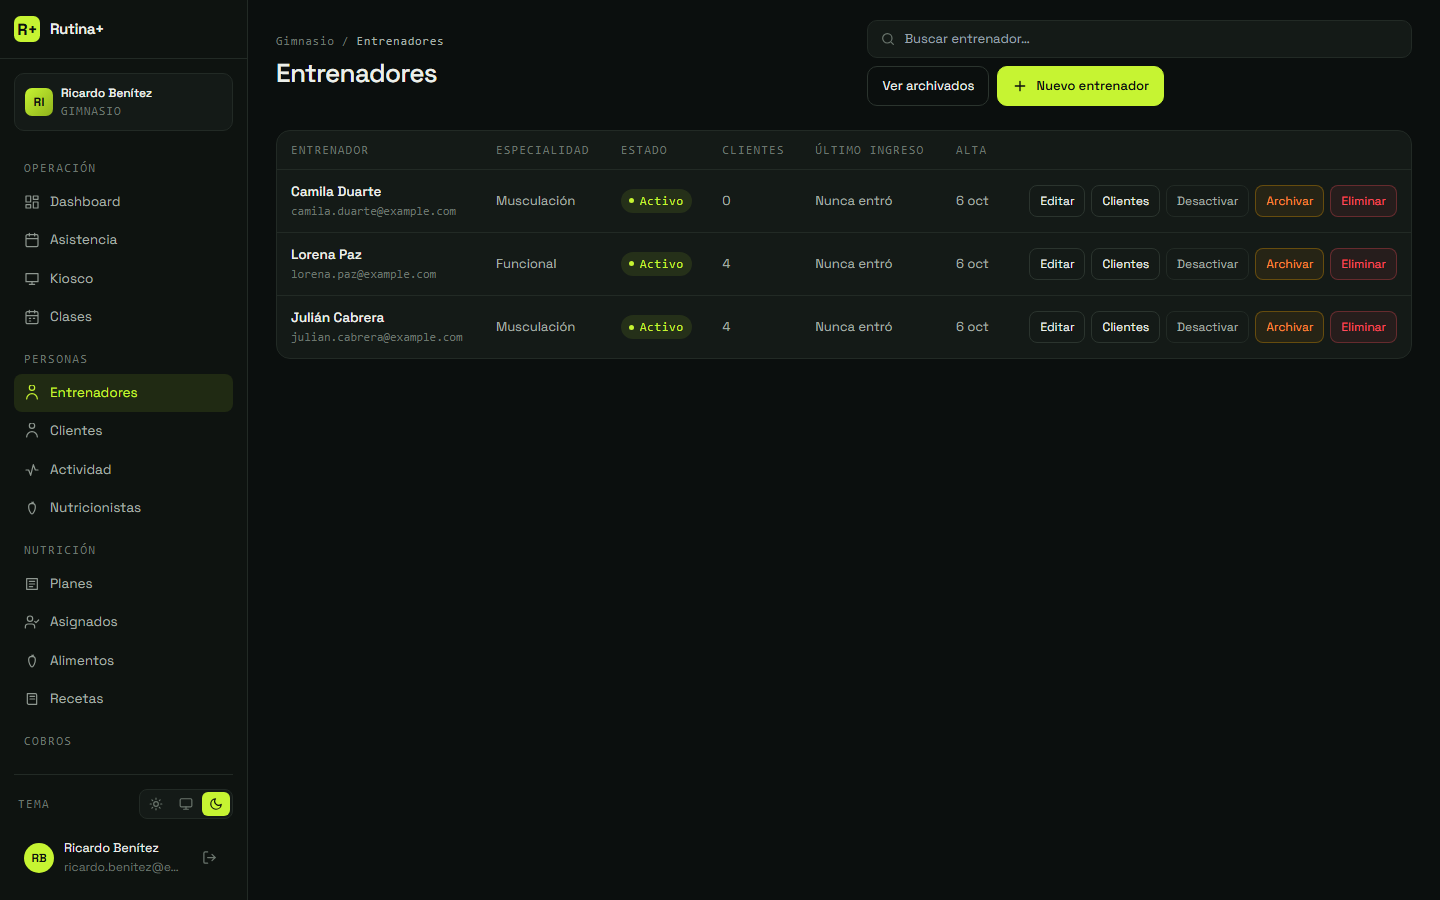
Task: Edit Camila Duarte's trainer record
Action: tap(1057, 201)
